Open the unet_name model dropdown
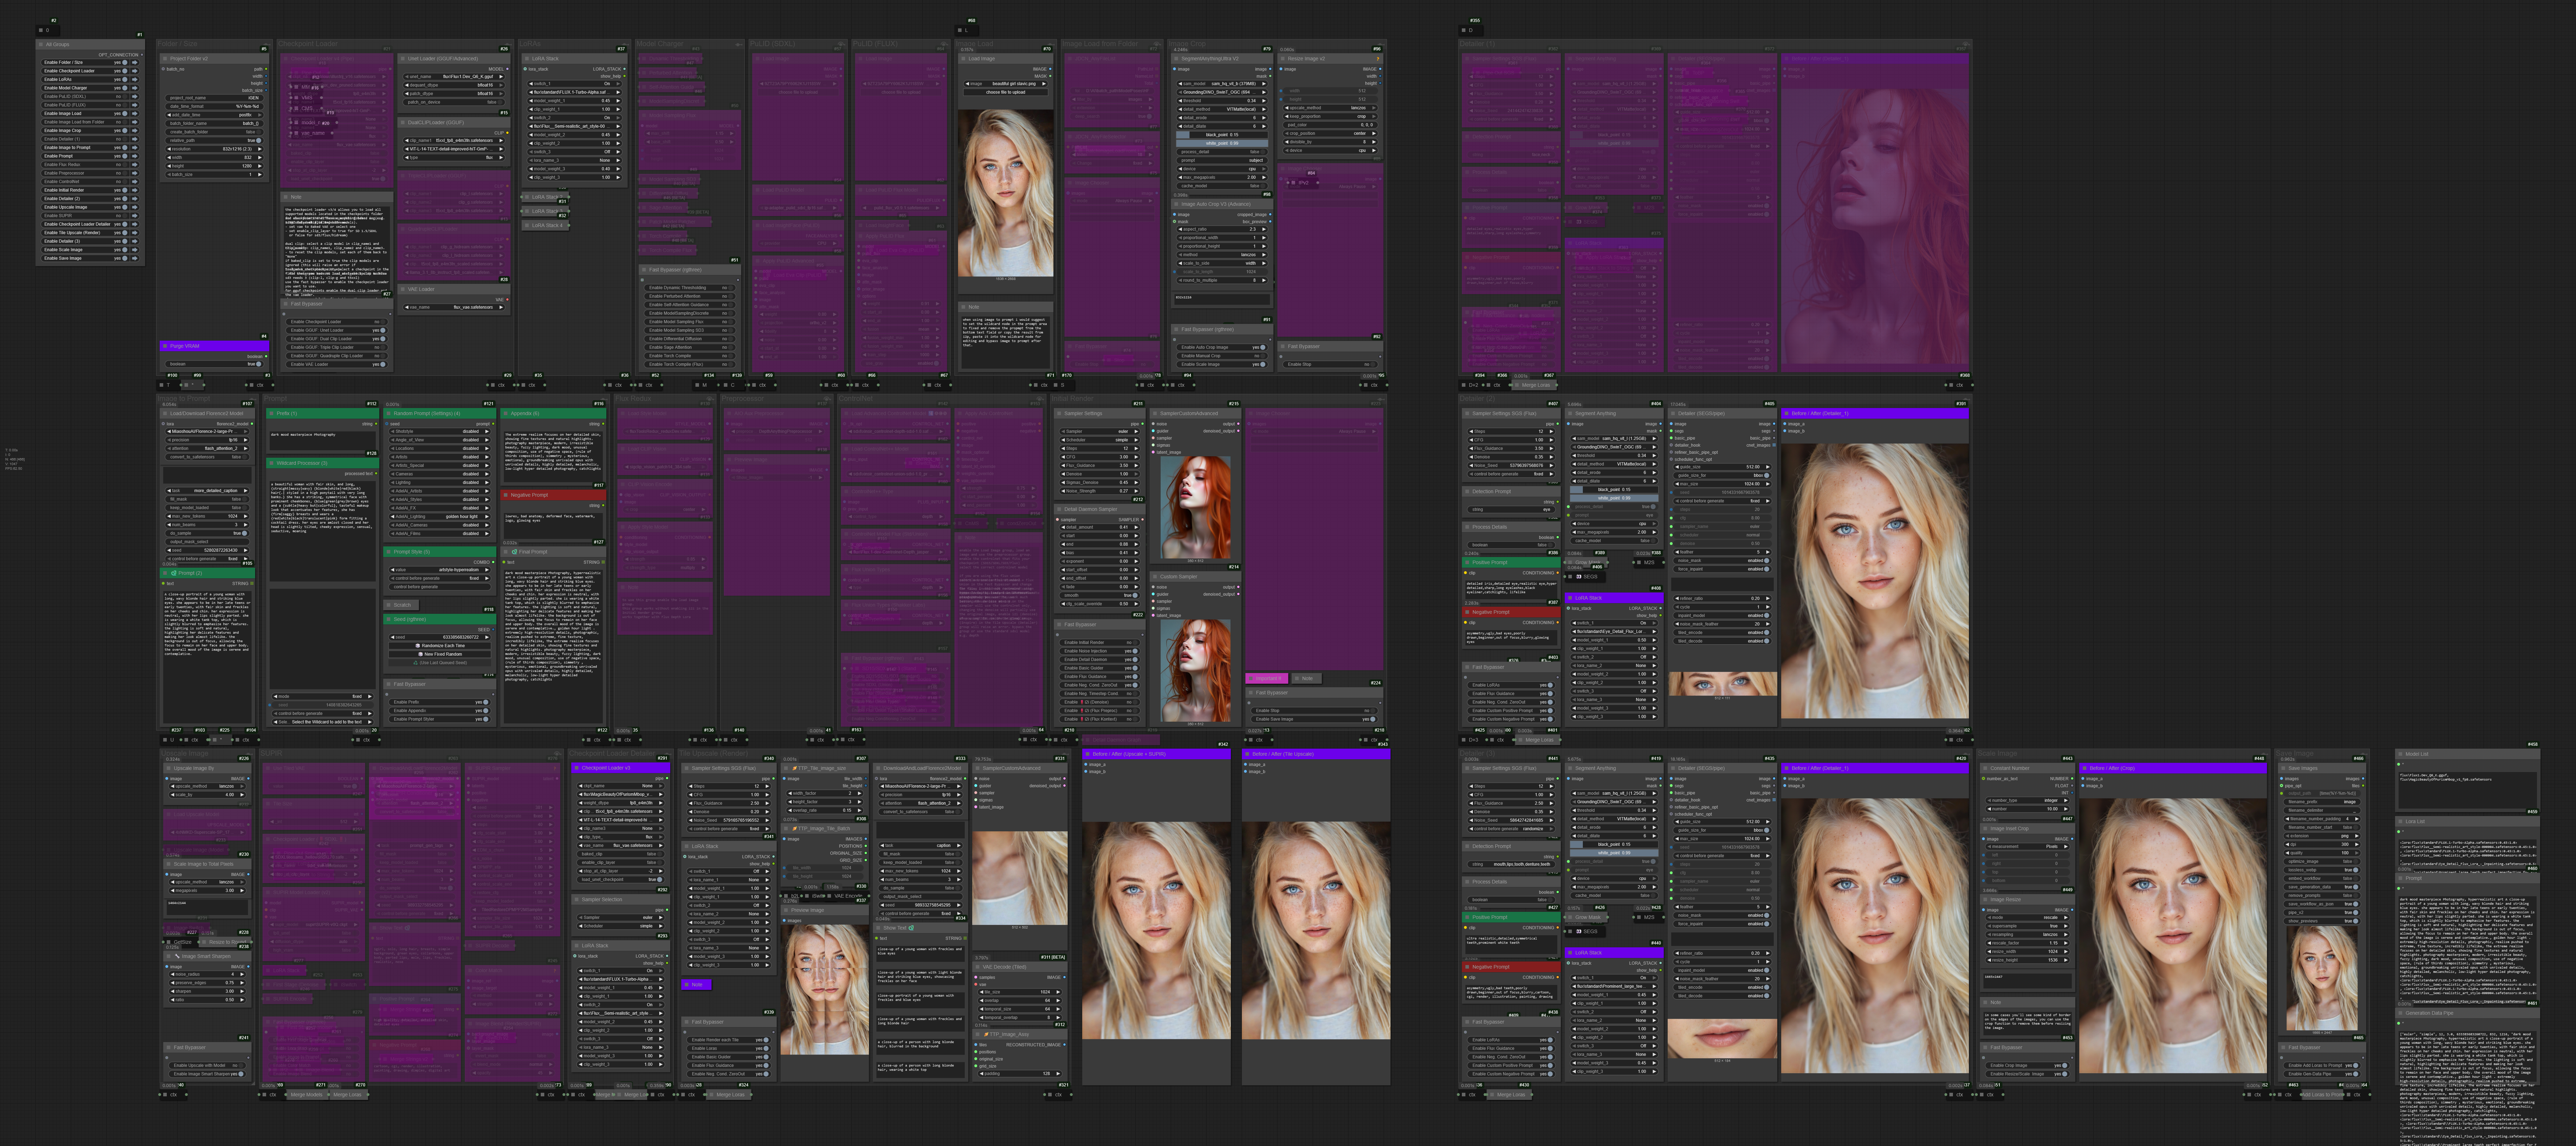 pyautogui.click(x=454, y=77)
